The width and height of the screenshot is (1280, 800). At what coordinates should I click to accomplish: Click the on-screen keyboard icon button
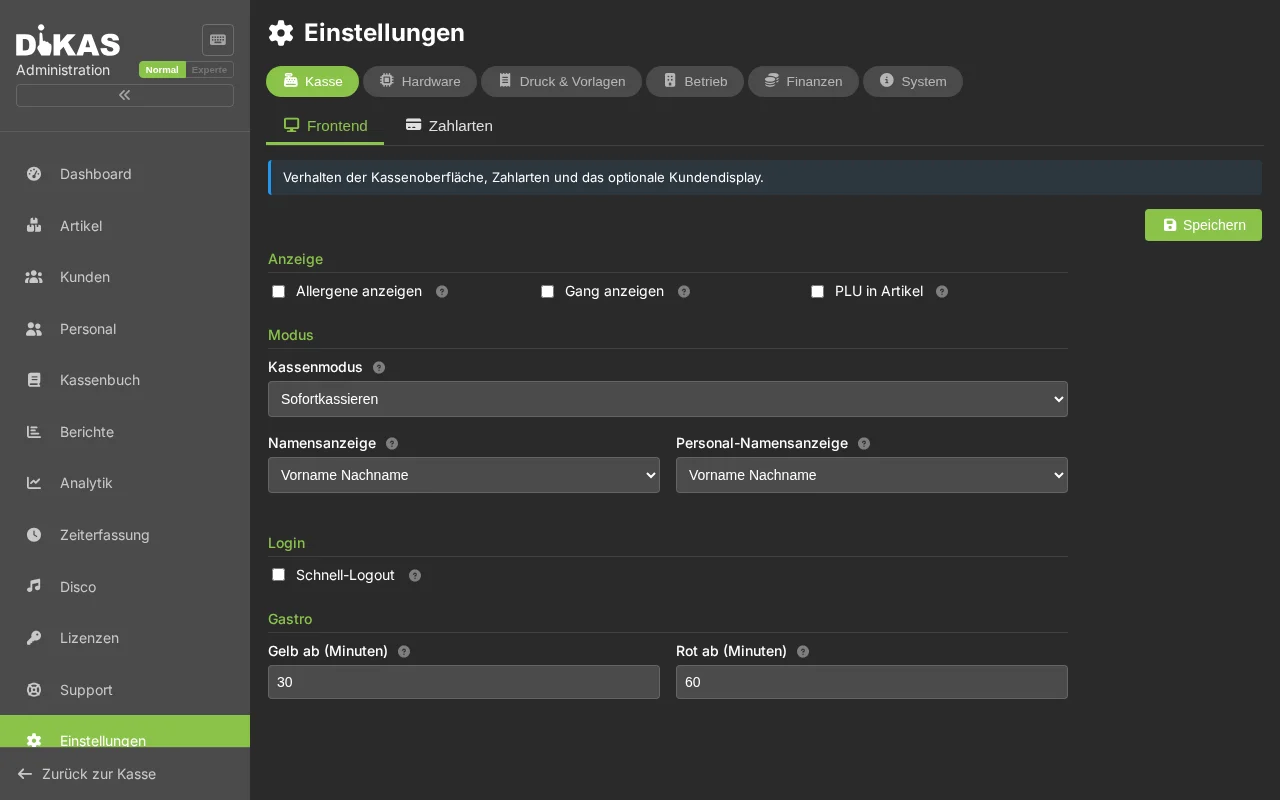(218, 40)
